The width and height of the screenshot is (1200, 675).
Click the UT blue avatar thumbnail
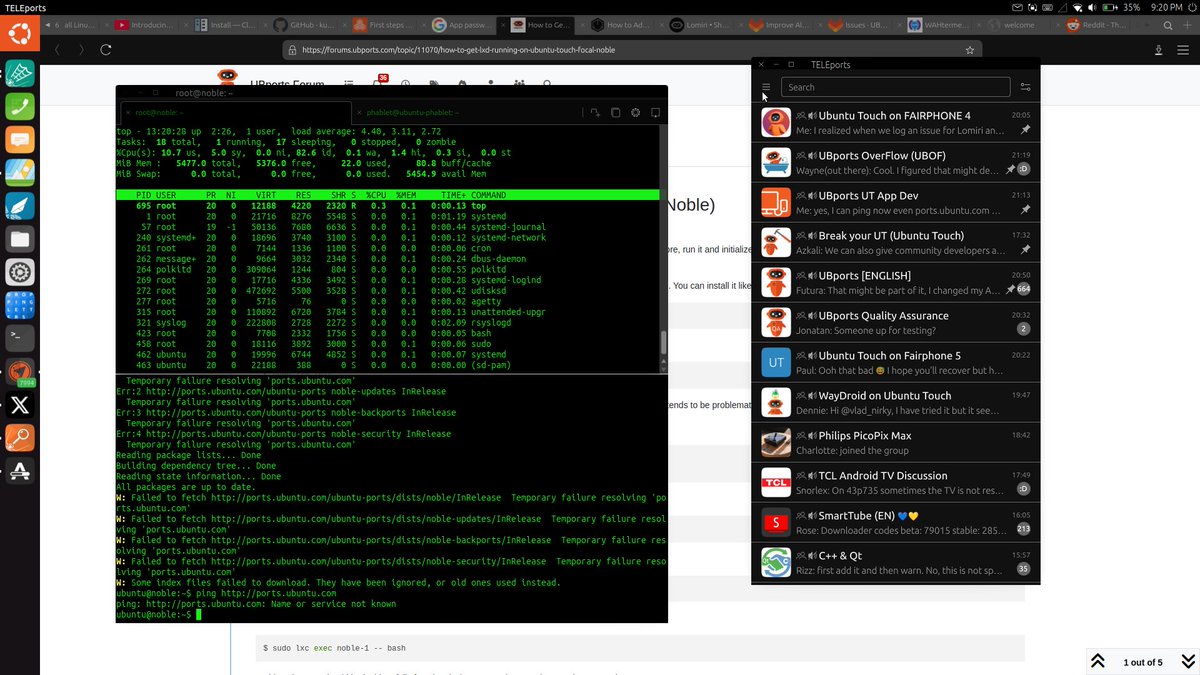pos(776,363)
